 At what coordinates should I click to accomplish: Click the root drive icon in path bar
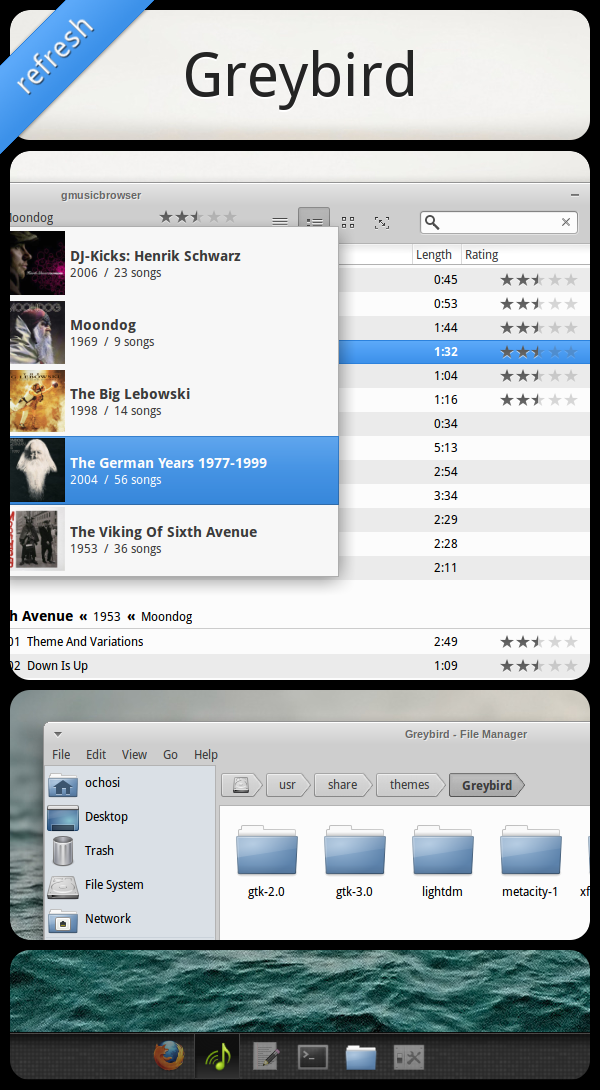[240, 785]
